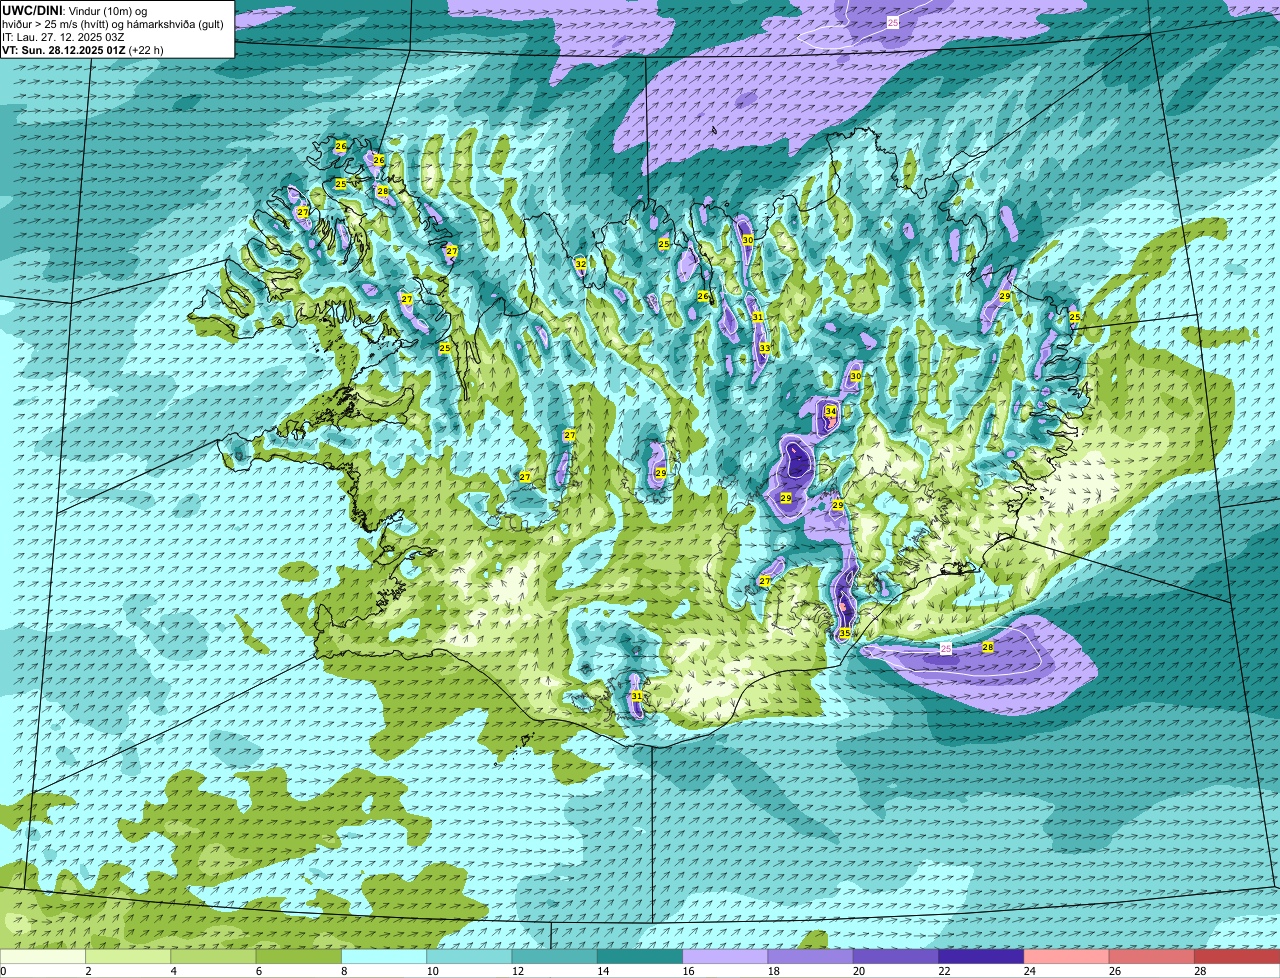Image resolution: width=1280 pixels, height=978 pixels.
Task: Select the 16–18 m/s lavender scale swatch
Action: (725, 956)
